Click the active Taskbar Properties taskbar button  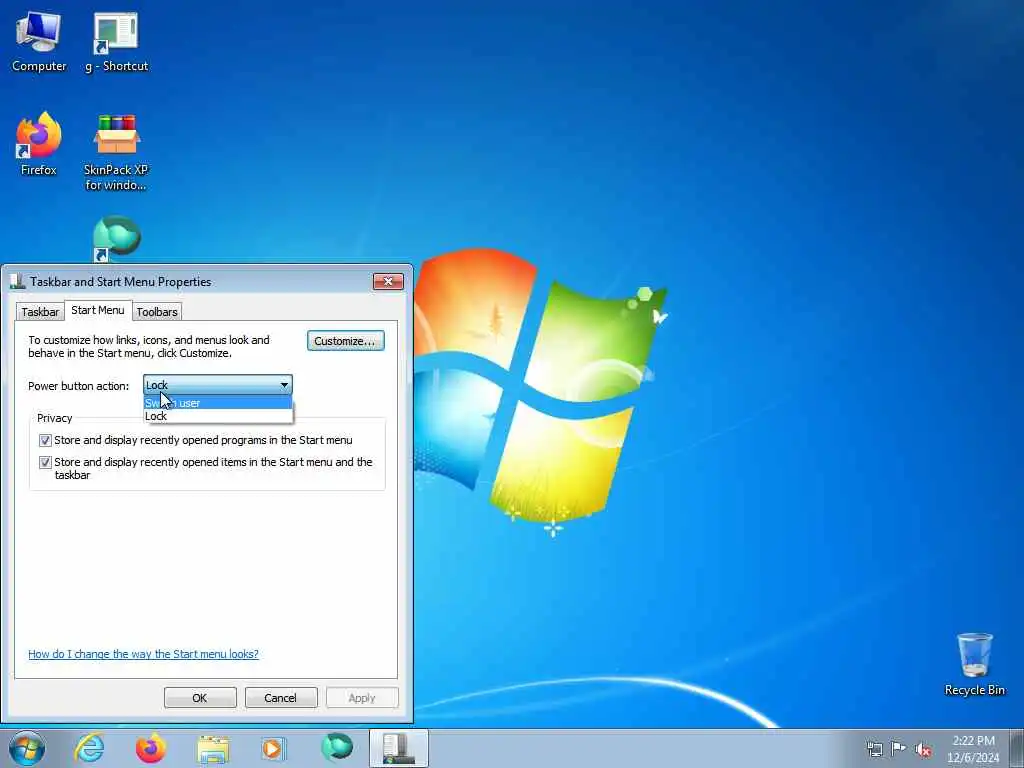398,748
